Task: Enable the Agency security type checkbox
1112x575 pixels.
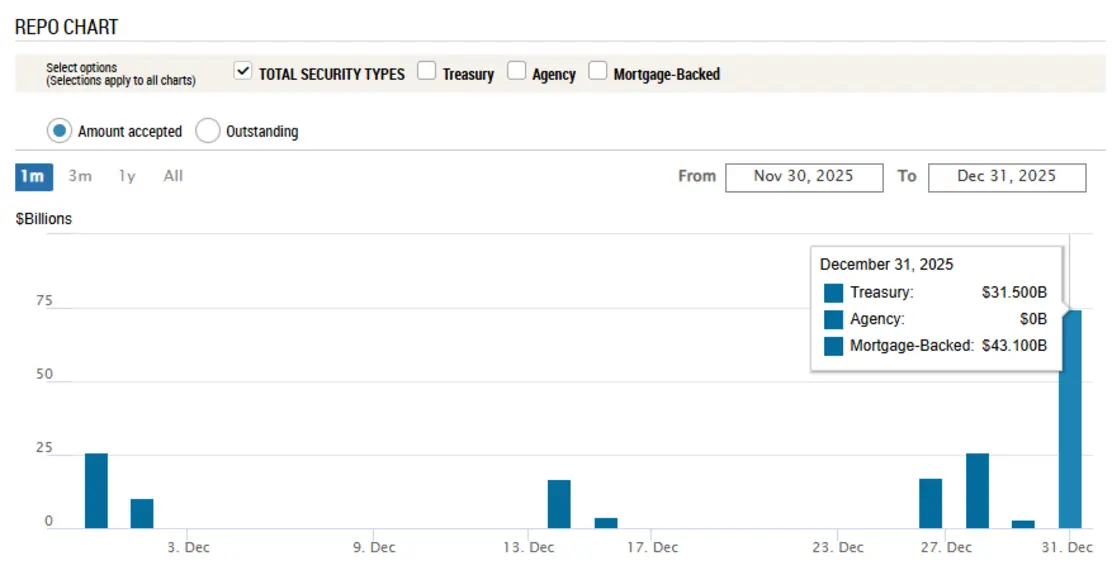Action: click(516, 72)
